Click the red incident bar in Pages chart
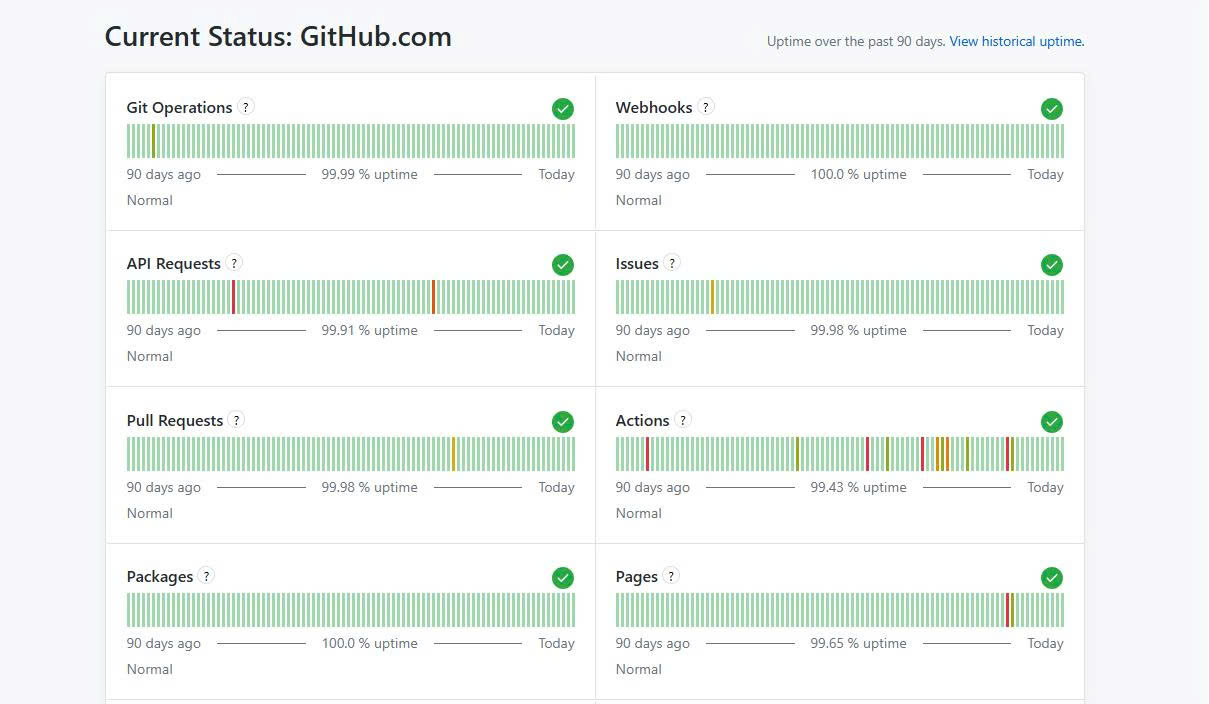The height and width of the screenshot is (704, 1209). [x=1007, y=610]
